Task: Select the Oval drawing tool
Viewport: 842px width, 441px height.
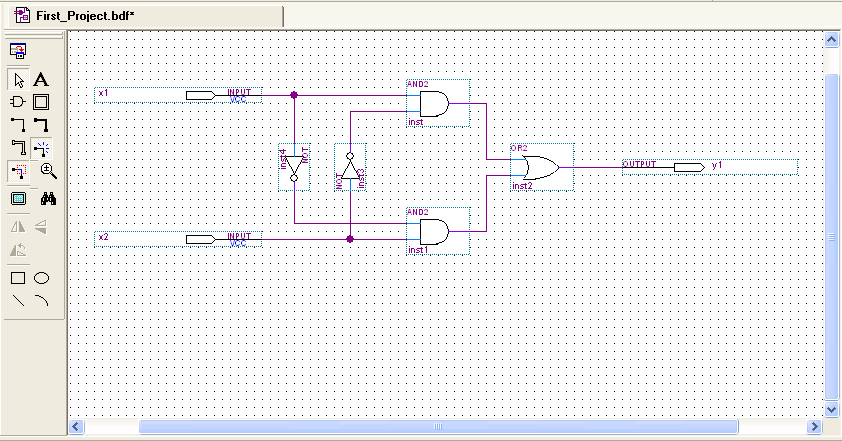Action: [x=41, y=278]
